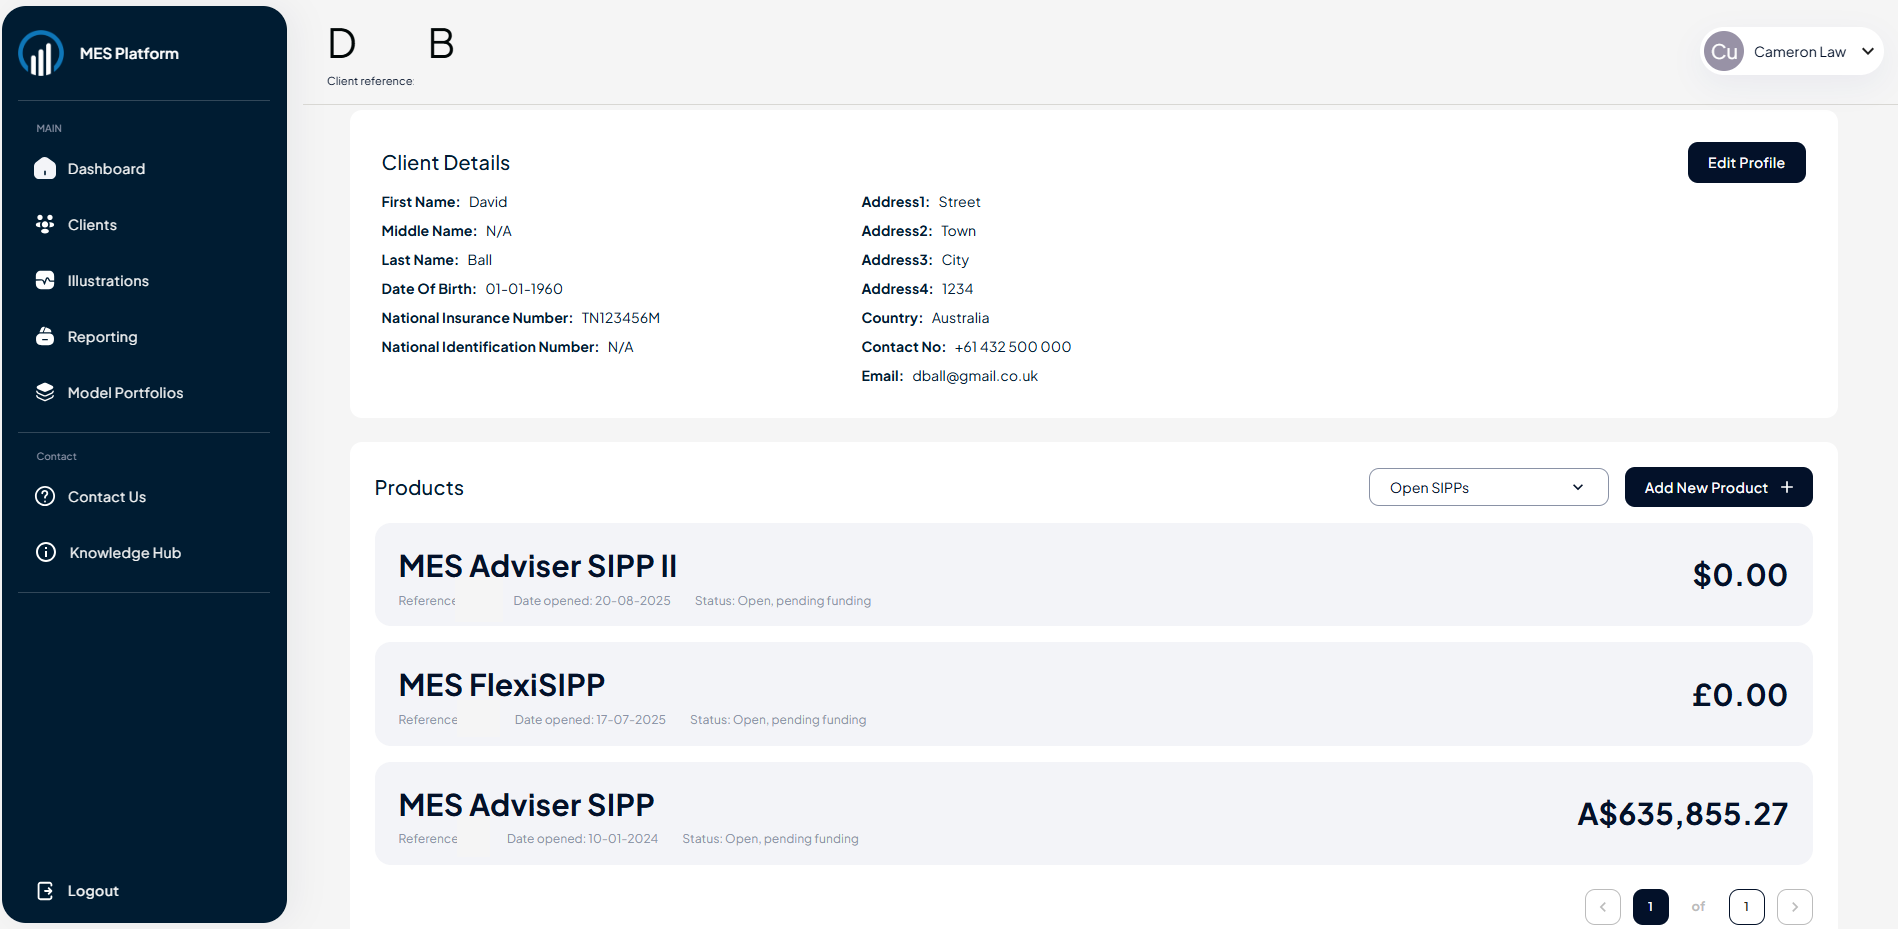This screenshot has height=929, width=1898.
Task: Open the MES Adviser SIPP II product card
Action: pos(1093,575)
